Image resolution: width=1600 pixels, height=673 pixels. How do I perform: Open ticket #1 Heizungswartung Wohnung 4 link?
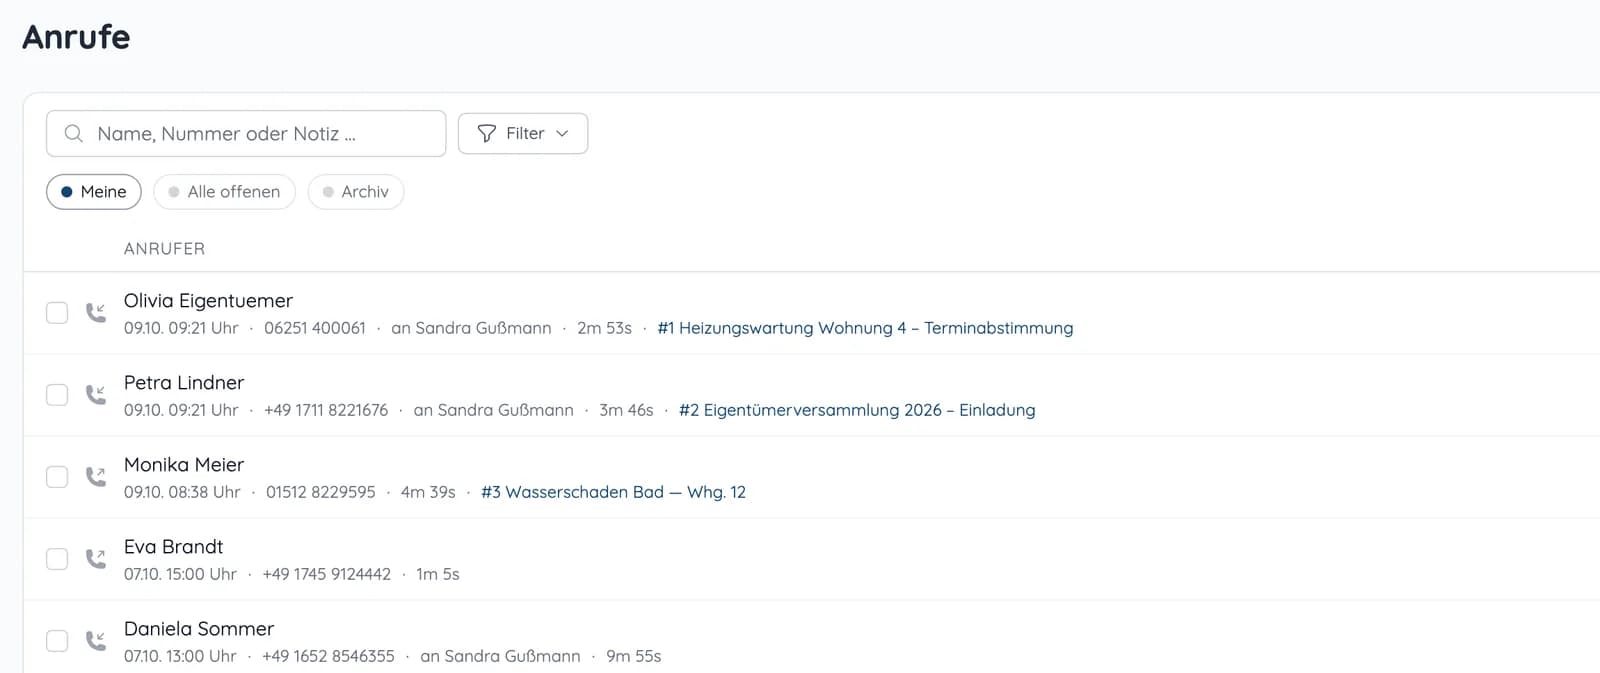[865, 328]
